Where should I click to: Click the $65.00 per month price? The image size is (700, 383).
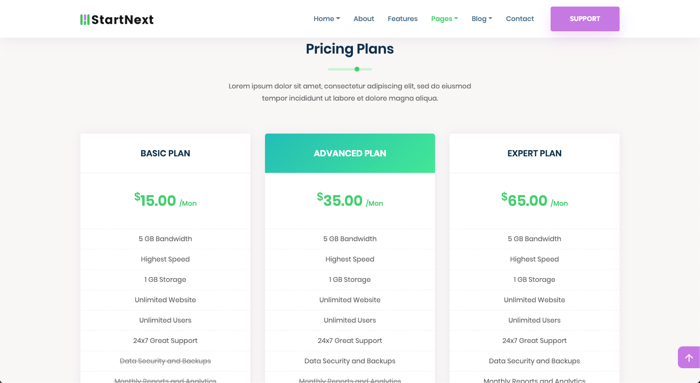534,200
